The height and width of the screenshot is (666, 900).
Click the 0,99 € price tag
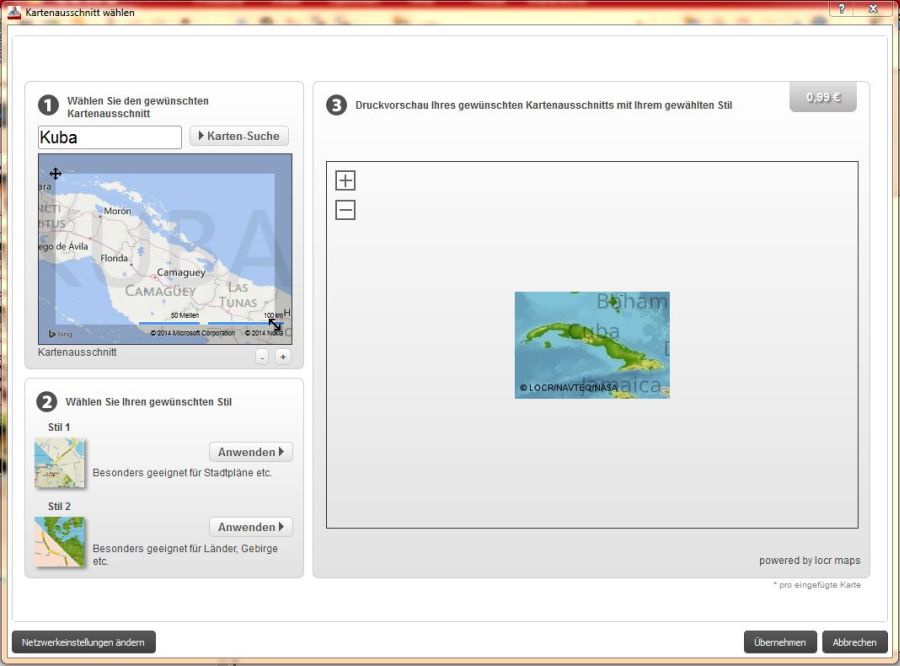[823, 98]
